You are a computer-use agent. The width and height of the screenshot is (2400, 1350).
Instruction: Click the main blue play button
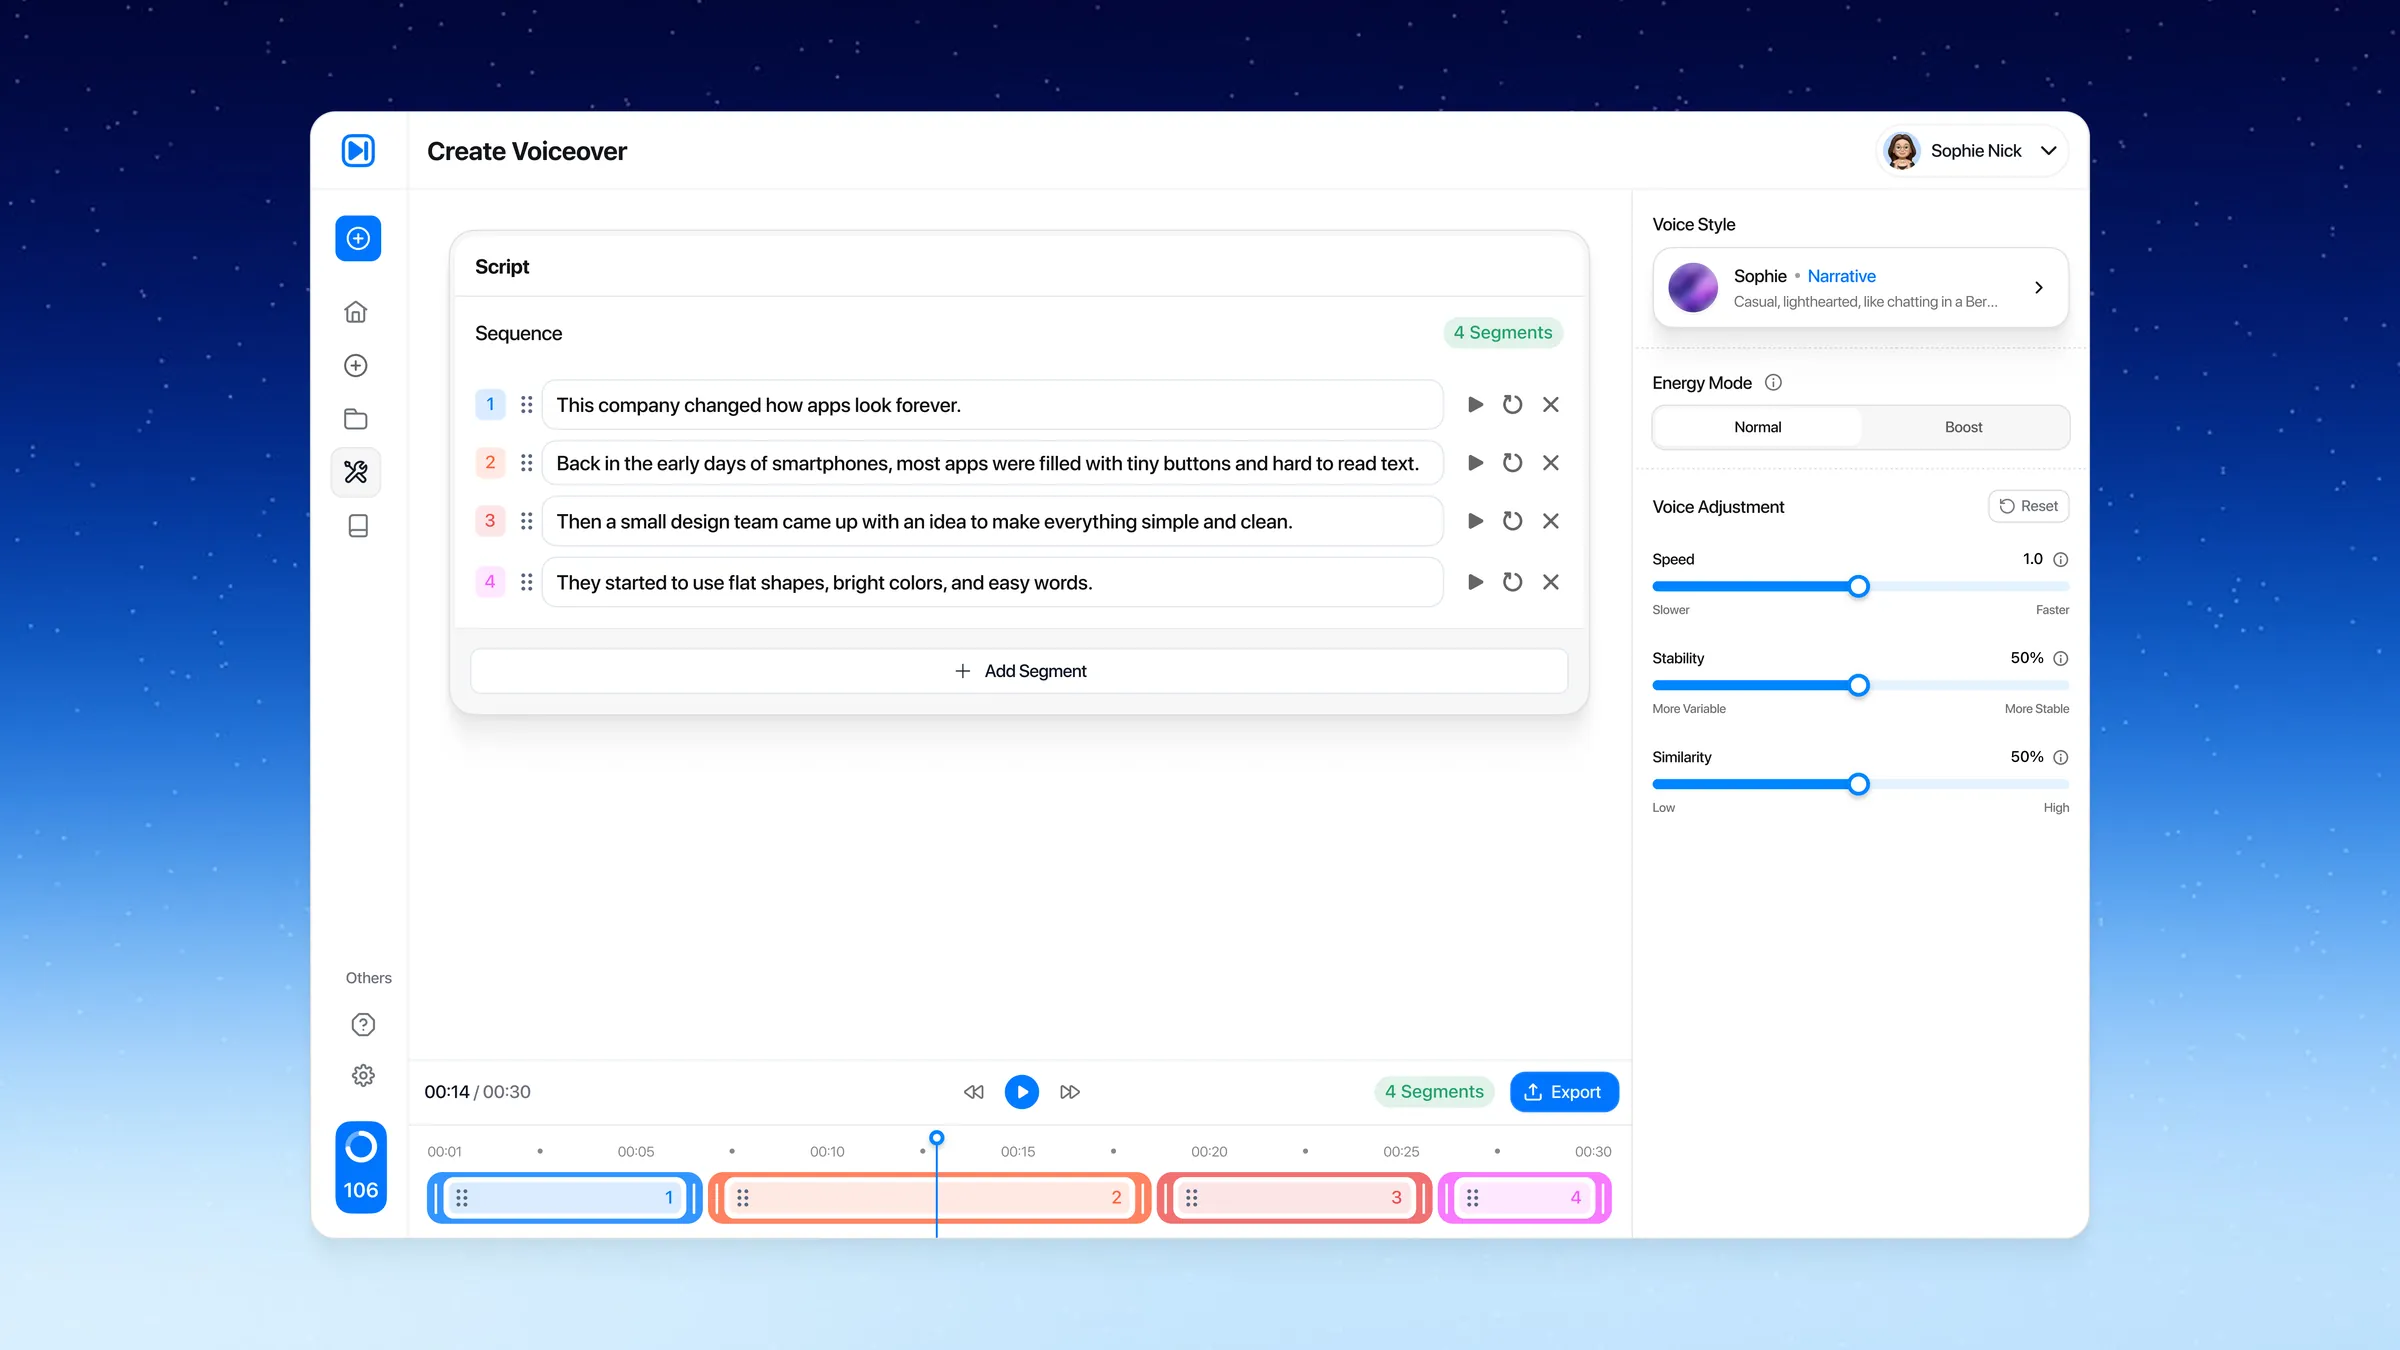click(x=1021, y=1092)
